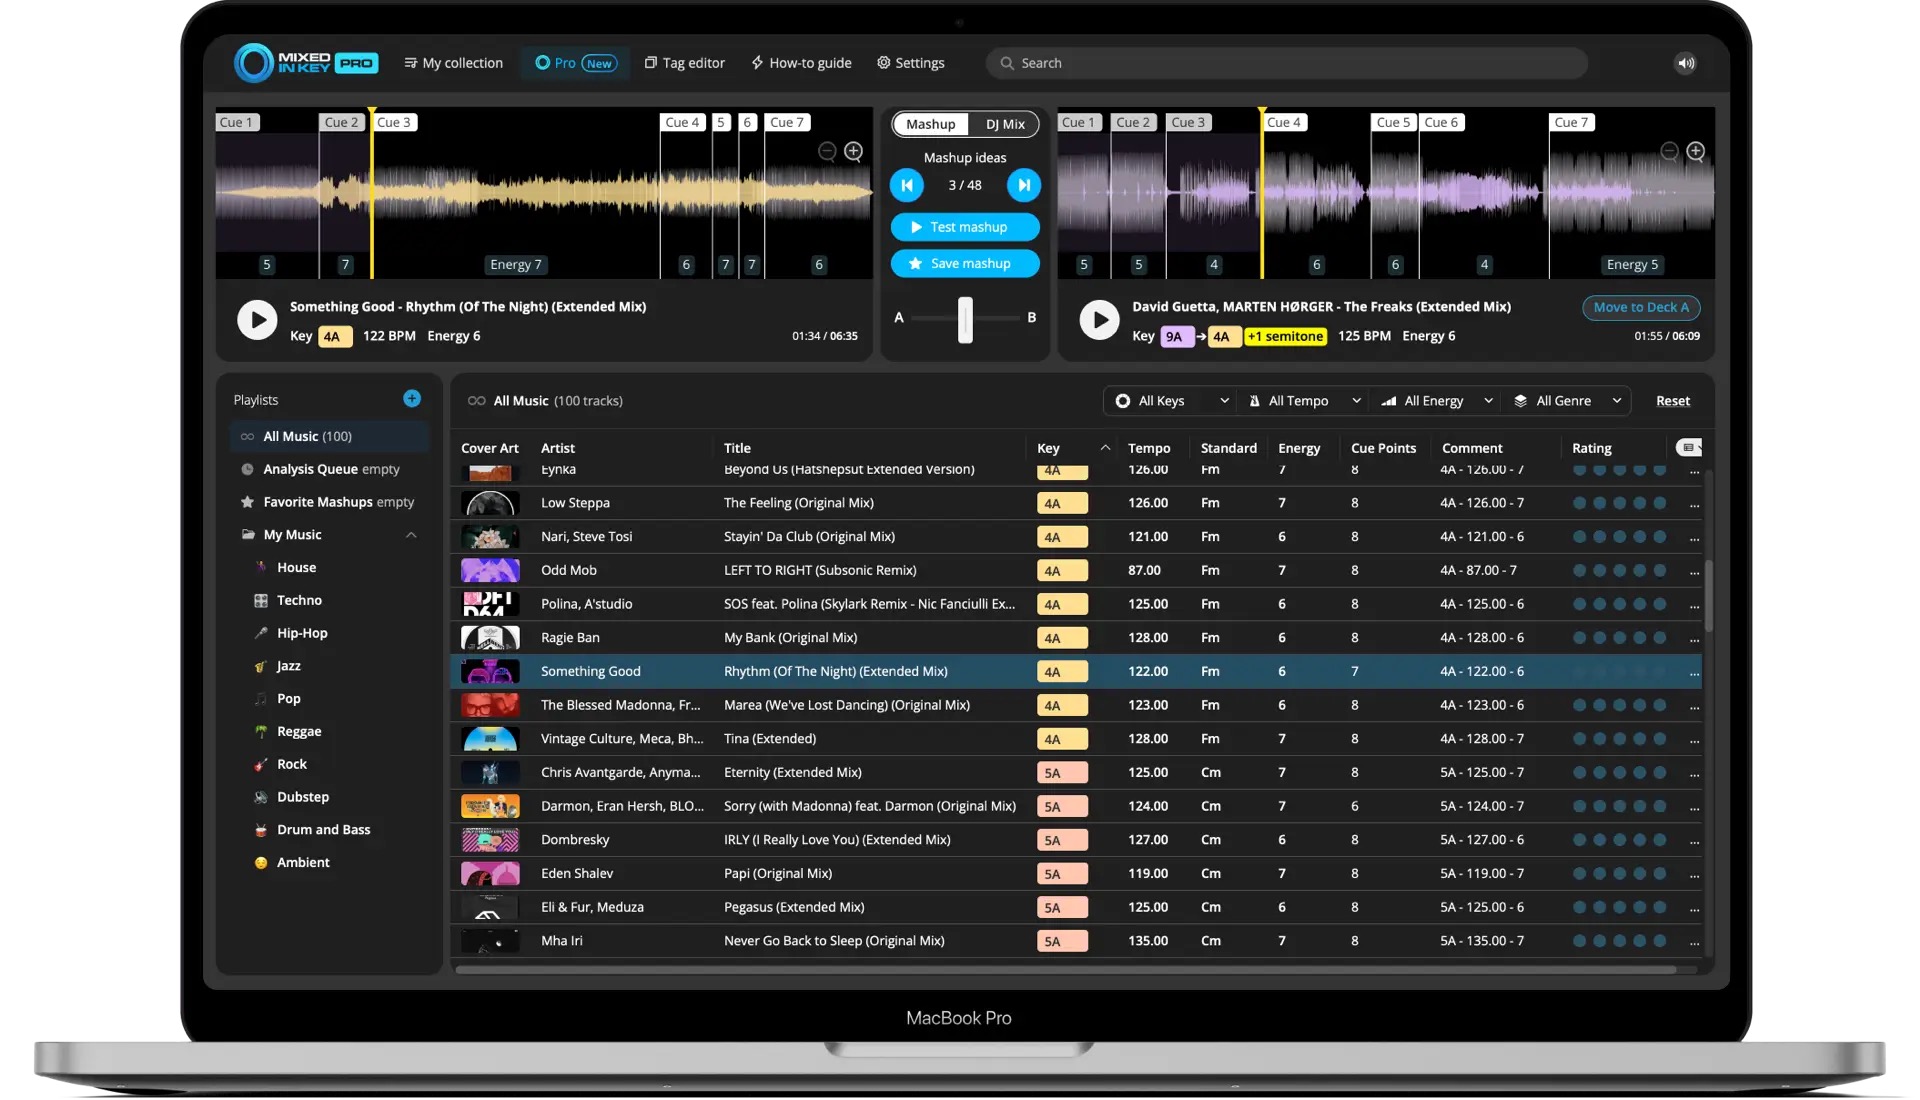Open the How-to guide tab

(x=801, y=63)
